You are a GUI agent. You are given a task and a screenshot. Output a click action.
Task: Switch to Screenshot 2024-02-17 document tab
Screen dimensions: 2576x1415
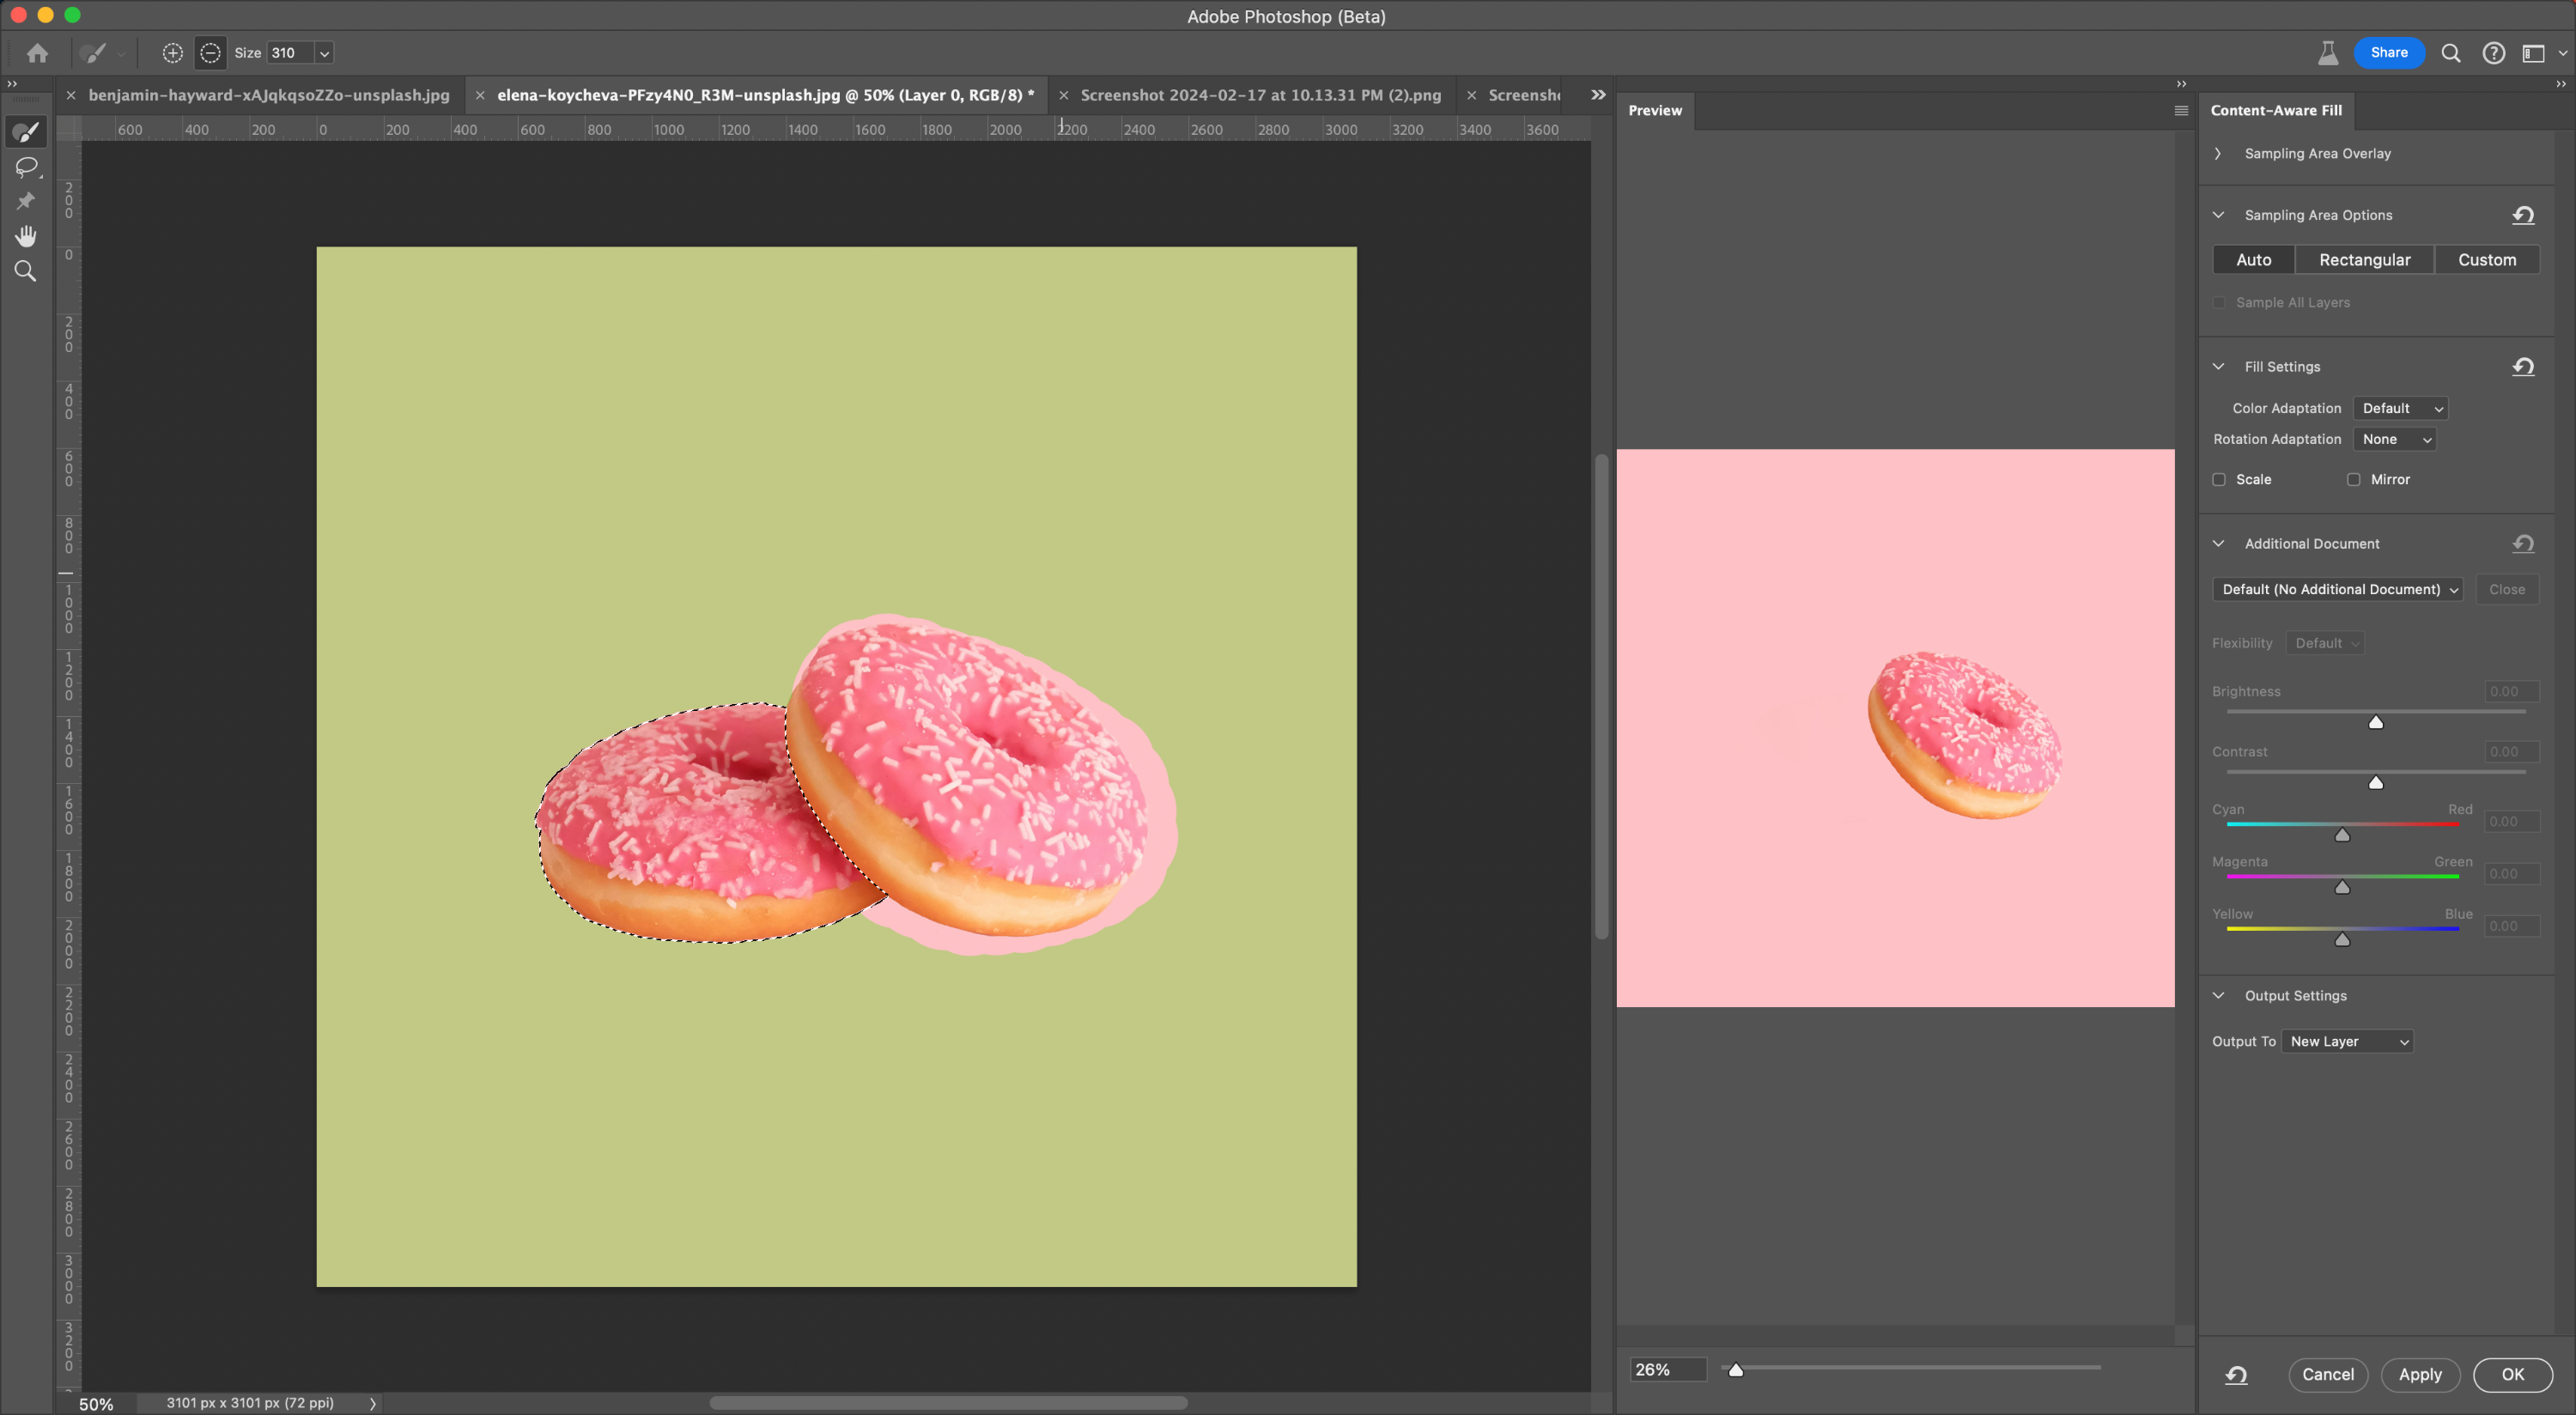1260,95
